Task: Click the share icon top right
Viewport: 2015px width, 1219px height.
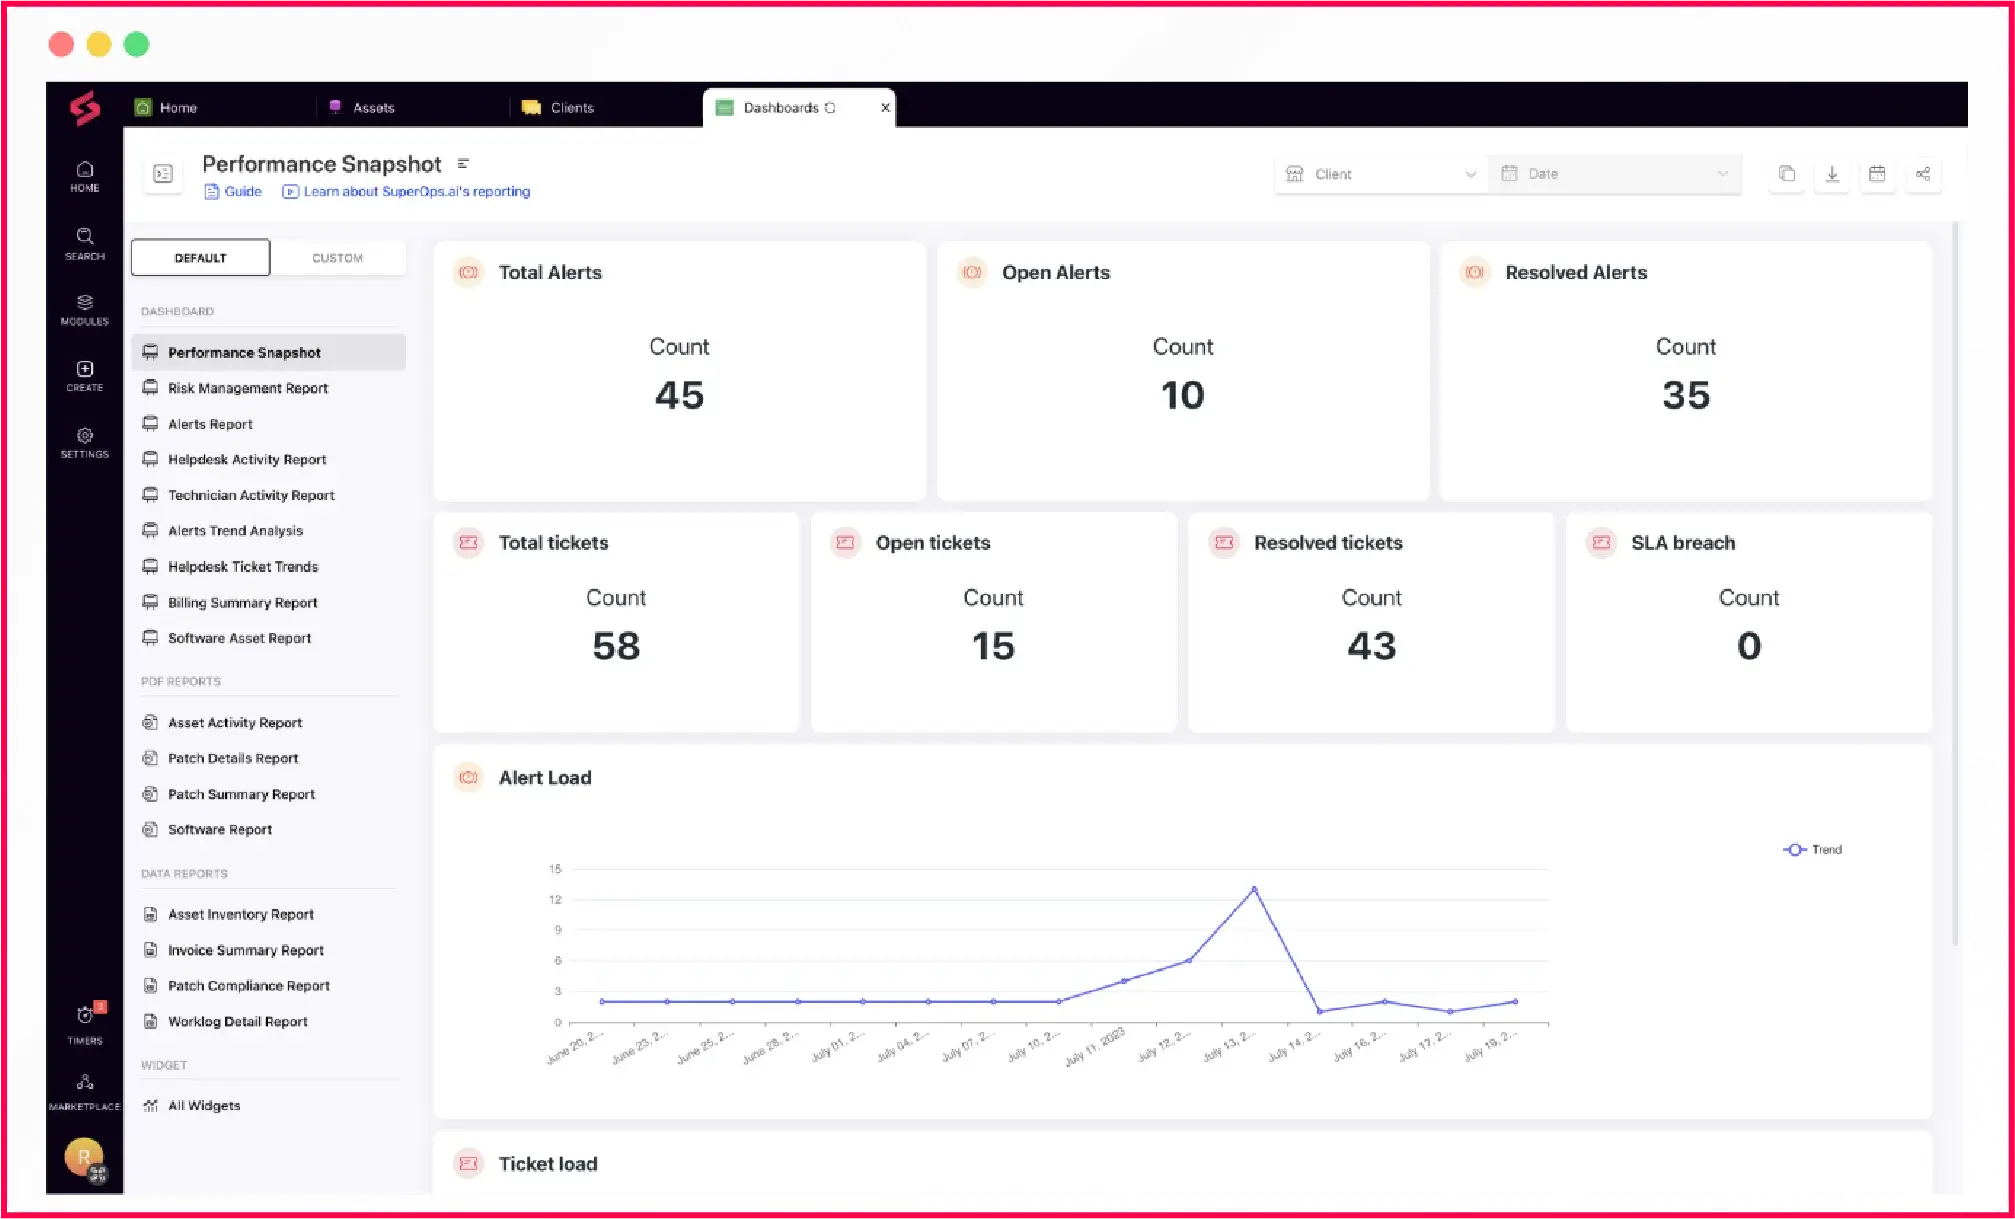Action: [1923, 174]
